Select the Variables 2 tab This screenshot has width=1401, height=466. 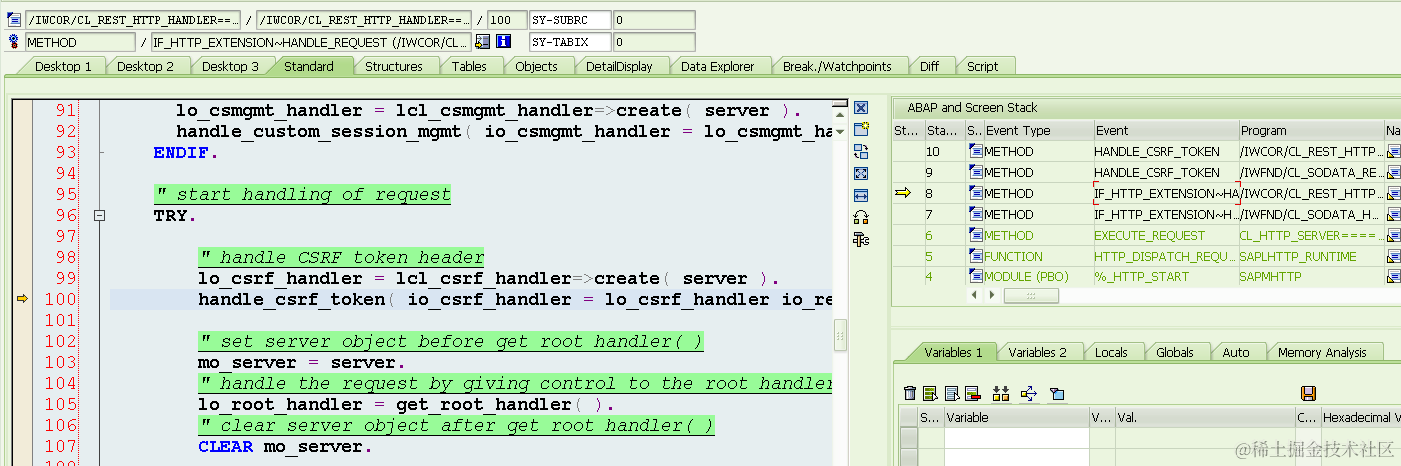coord(1037,352)
